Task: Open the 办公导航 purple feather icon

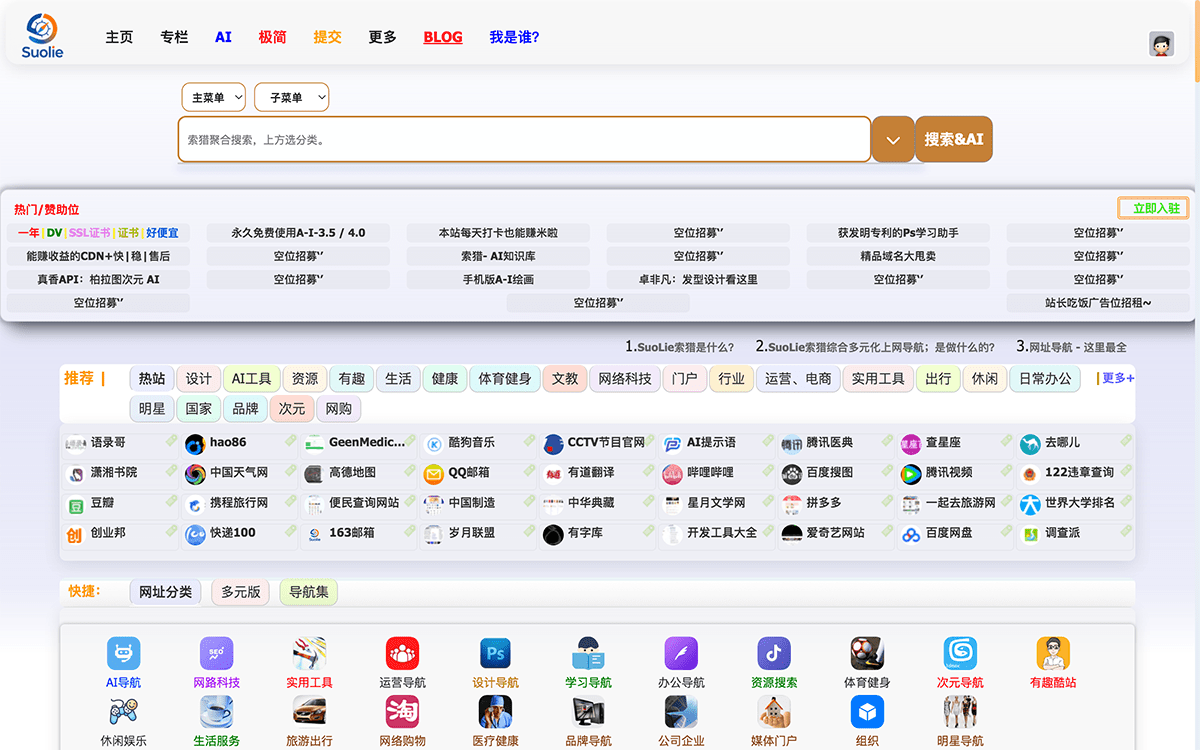Action: (x=681, y=654)
